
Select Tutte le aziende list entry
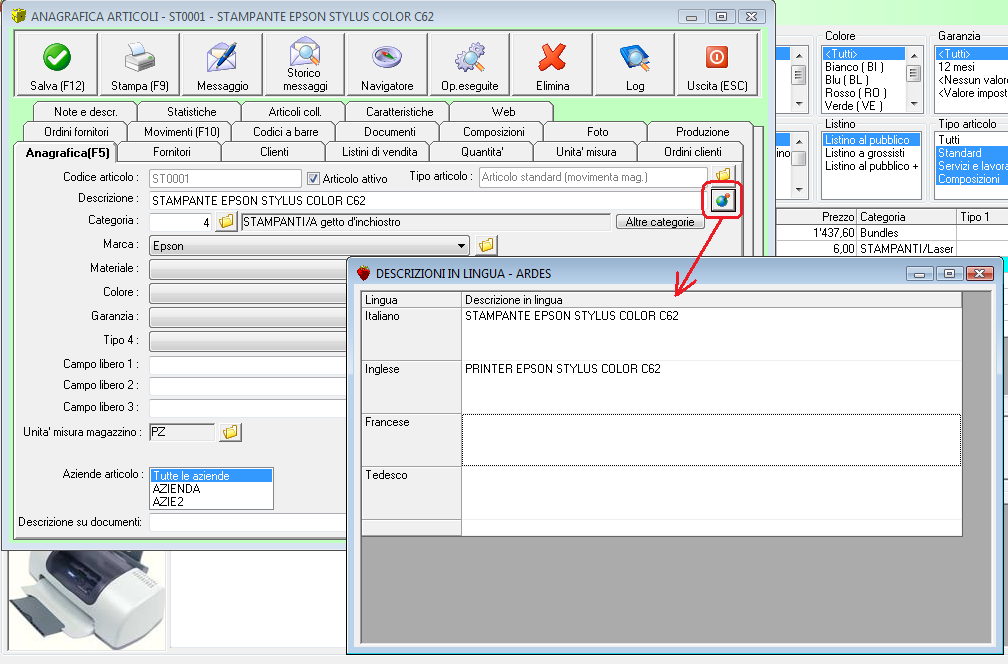click(x=212, y=476)
